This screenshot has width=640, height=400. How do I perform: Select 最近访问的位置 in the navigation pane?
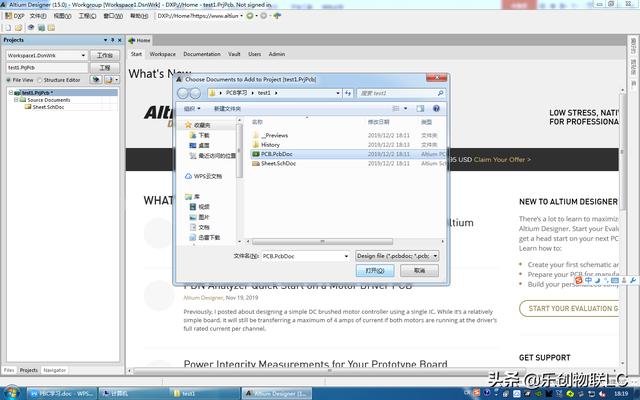(213, 156)
